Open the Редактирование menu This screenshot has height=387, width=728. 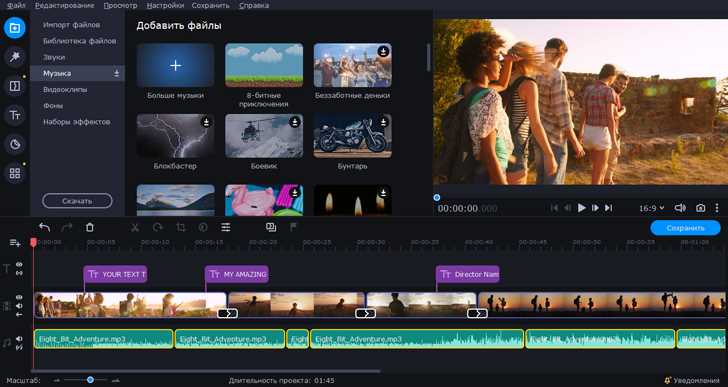tap(65, 6)
